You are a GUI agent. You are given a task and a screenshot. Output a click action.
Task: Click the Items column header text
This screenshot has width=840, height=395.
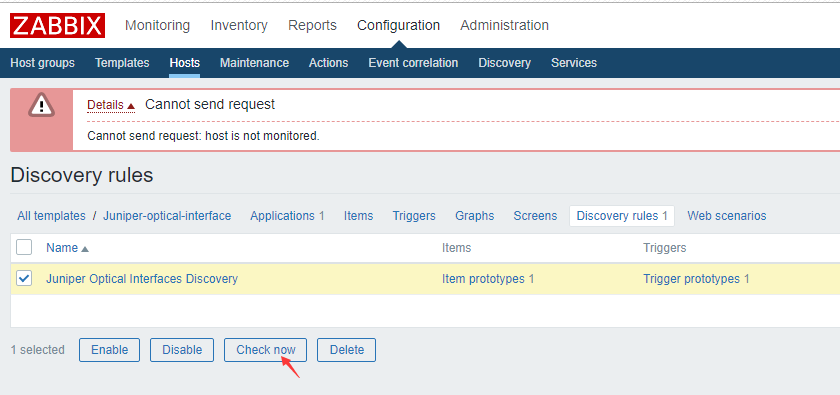click(456, 248)
